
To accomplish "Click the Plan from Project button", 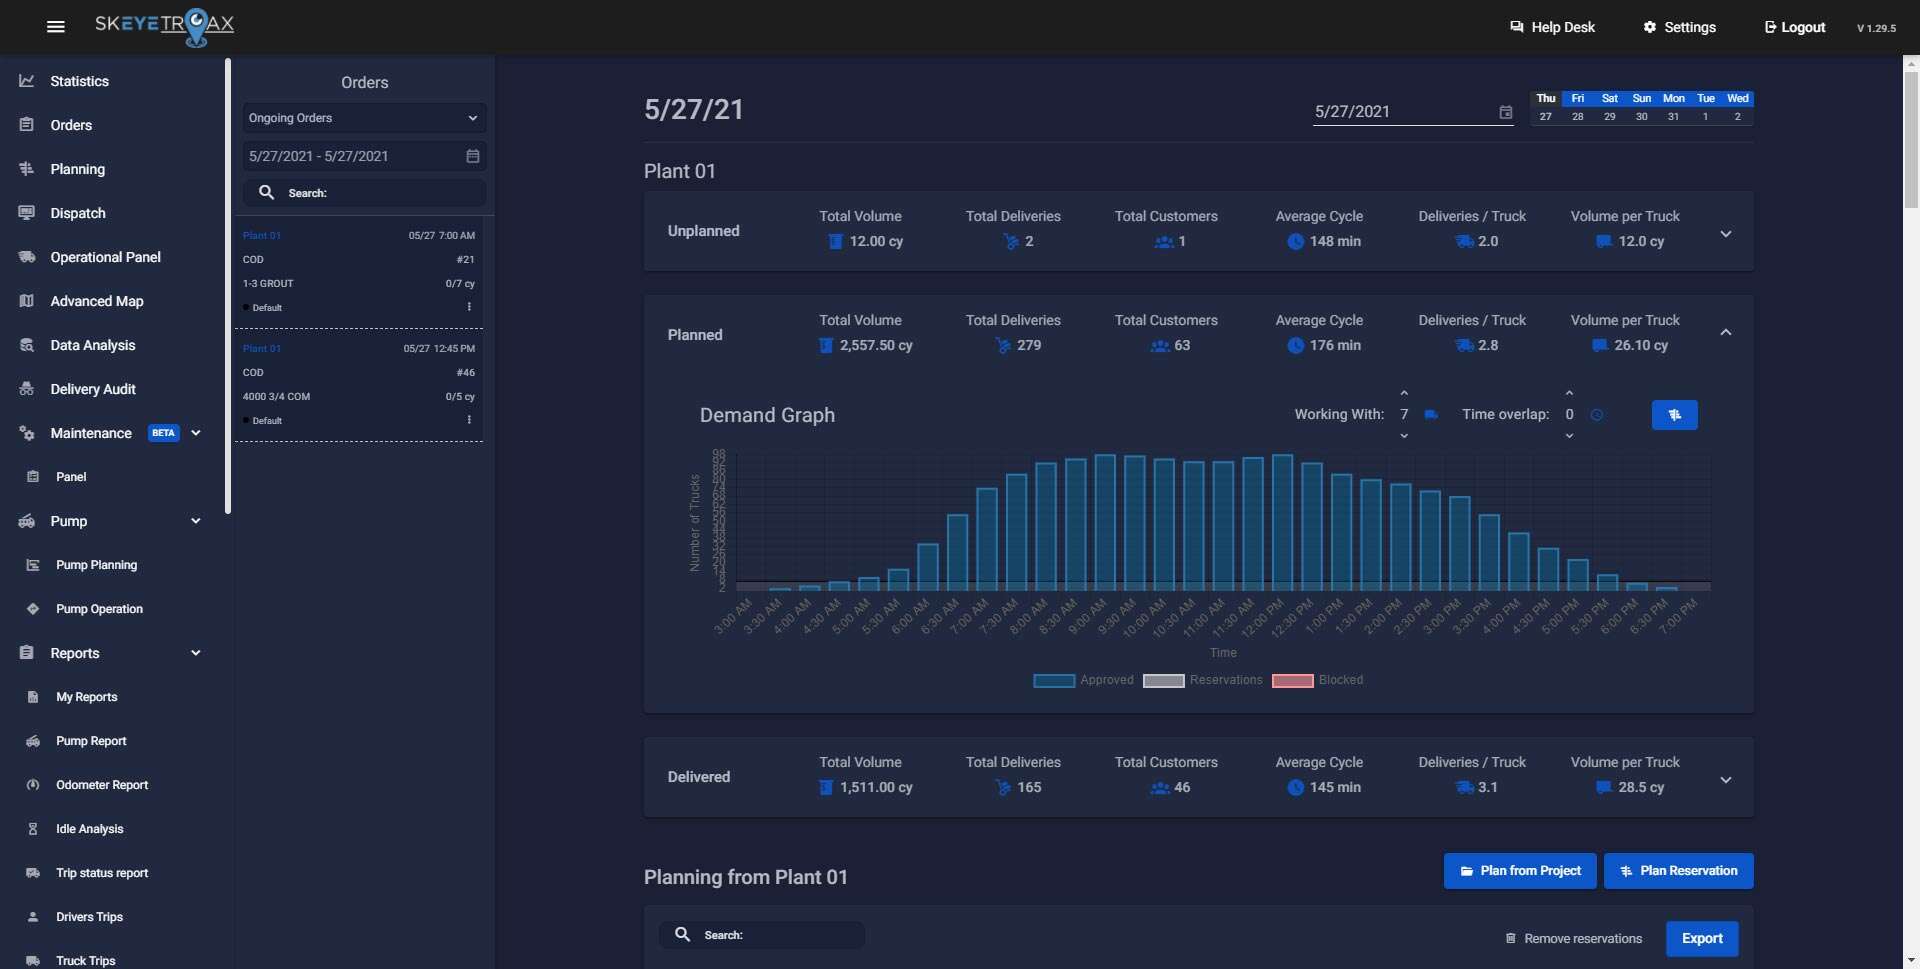I will (x=1520, y=870).
